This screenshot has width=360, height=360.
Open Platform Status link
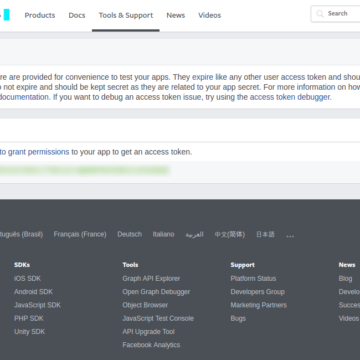[x=253, y=278]
